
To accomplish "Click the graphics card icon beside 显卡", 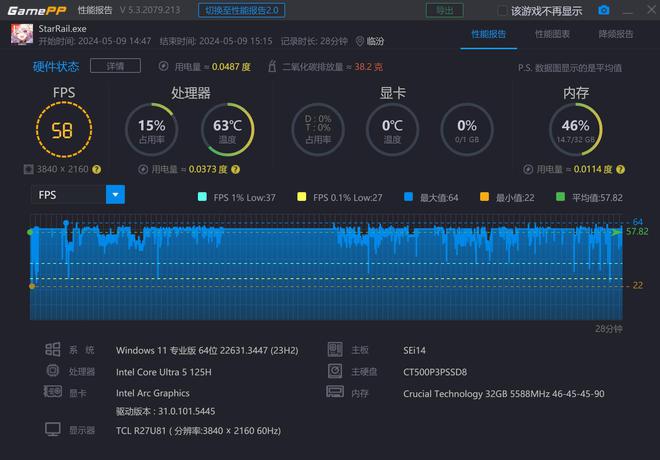I will point(53,392).
